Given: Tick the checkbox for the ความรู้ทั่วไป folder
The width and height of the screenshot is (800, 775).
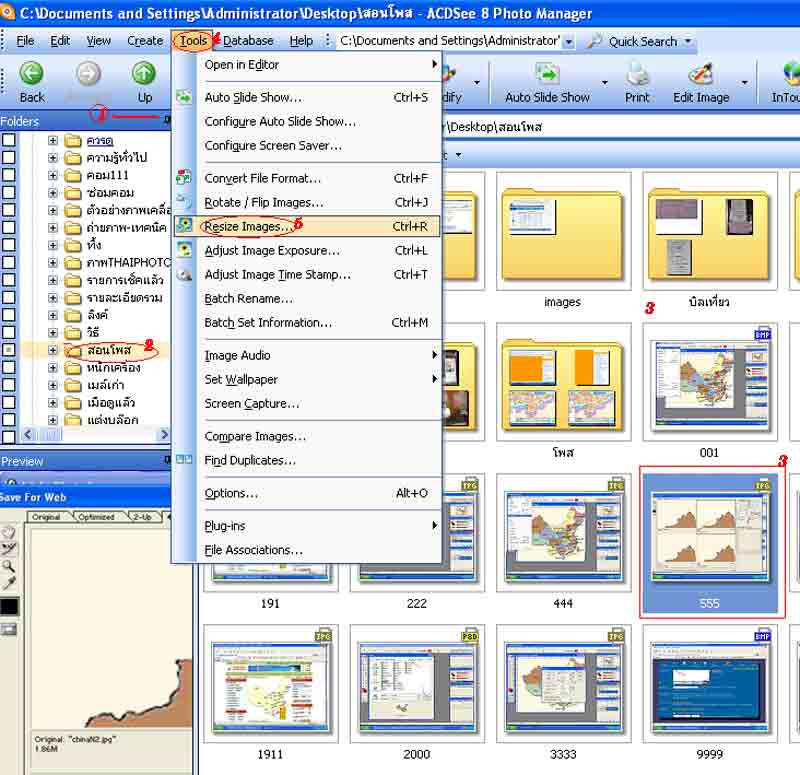Looking at the screenshot, I should coord(9,157).
